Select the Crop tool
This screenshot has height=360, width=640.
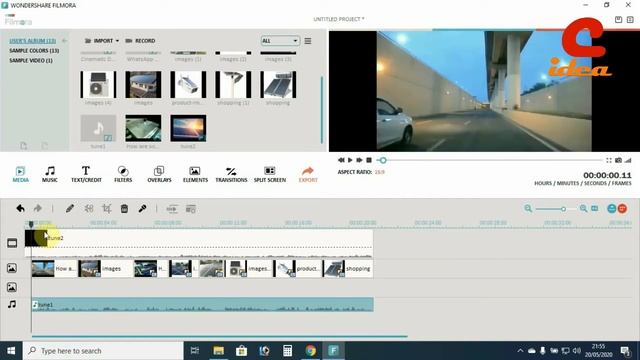click(107, 209)
